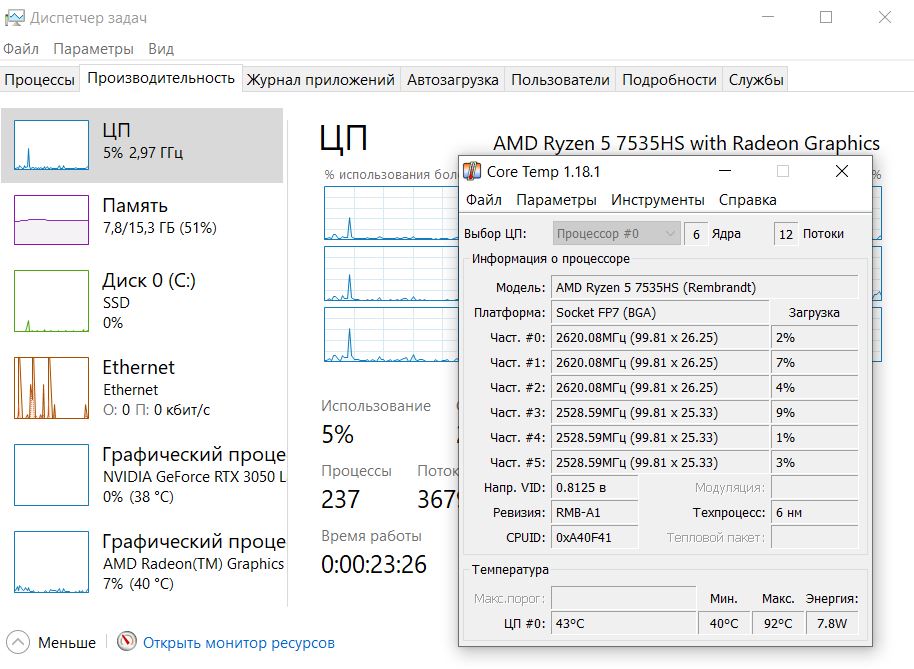Go to the Журнал приложений tab
The width and height of the screenshot is (914, 669).
(x=321, y=80)
